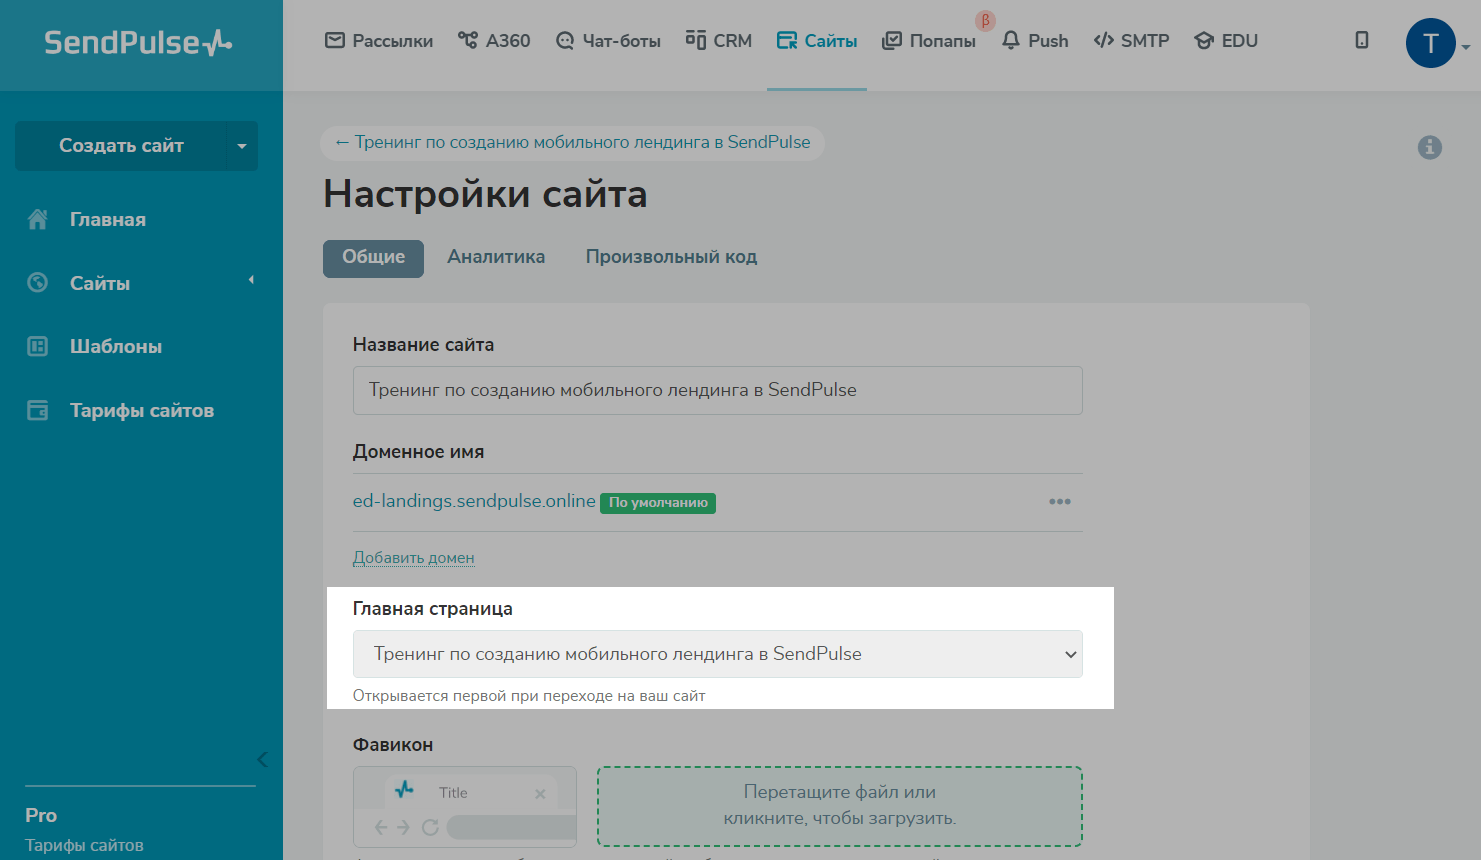This screenshot has height=860, width=1481.
Task: Click the Открывается первой при переходе hint
Action: click(529, 696)
